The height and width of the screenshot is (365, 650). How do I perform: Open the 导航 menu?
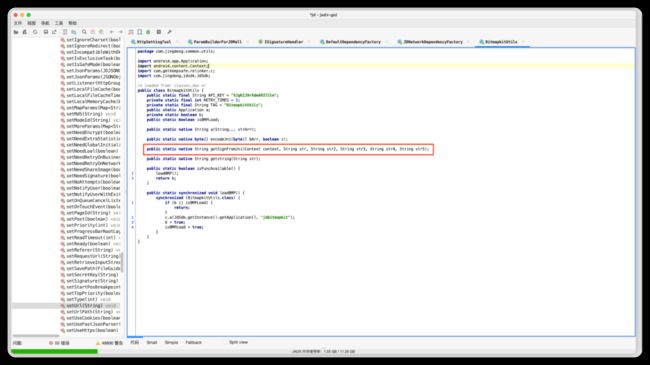click(x=45, y=23)
